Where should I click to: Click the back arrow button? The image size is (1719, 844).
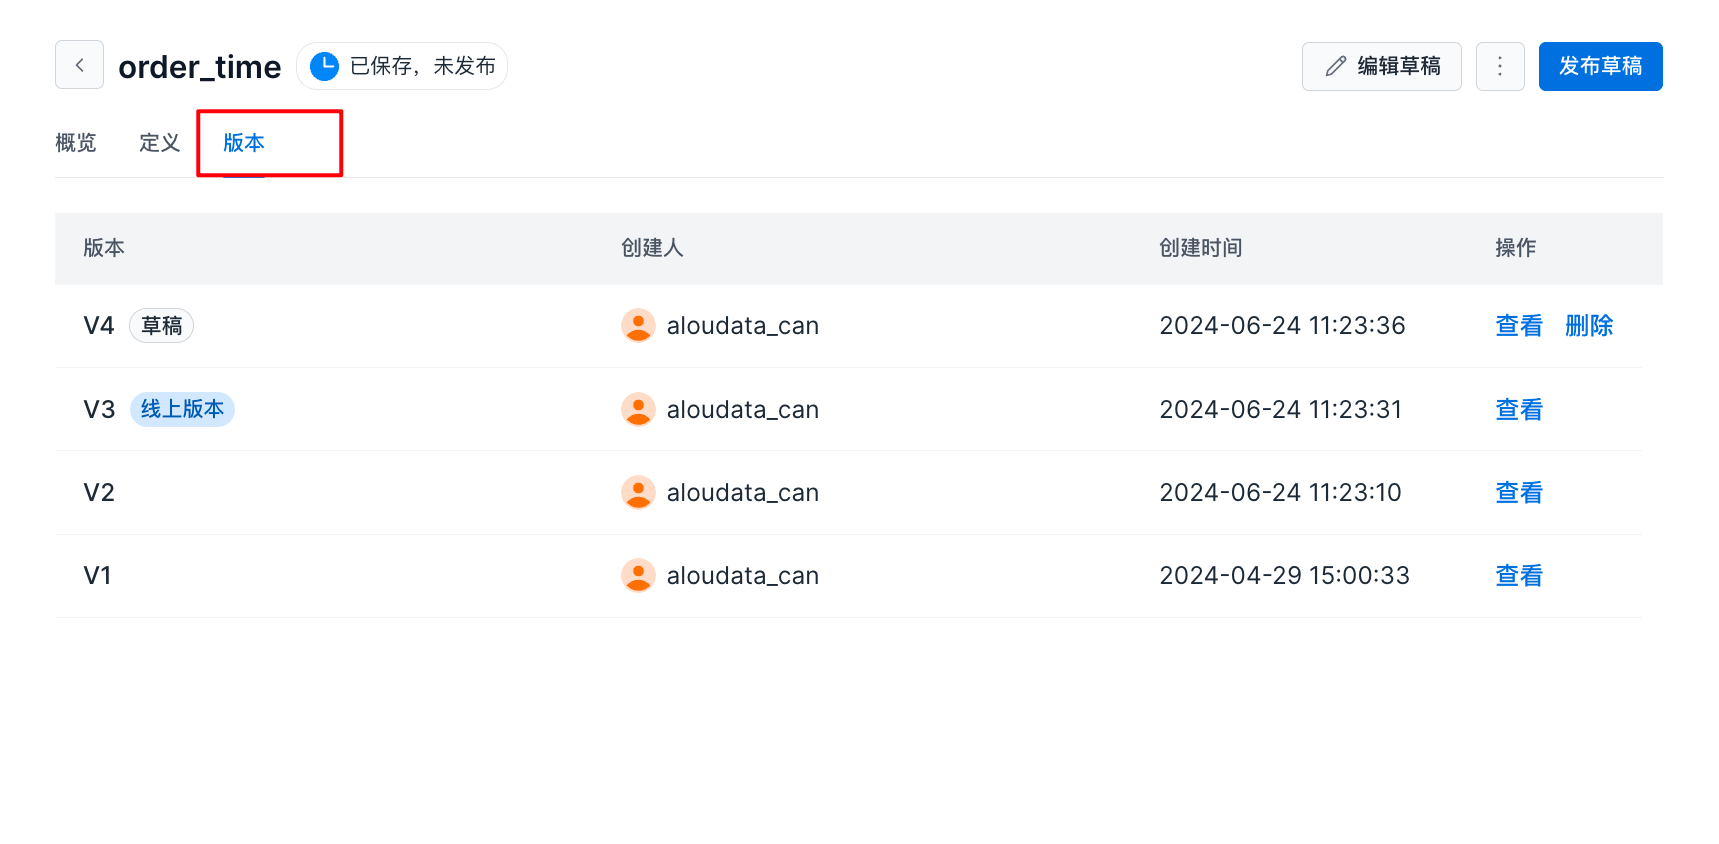79,65
